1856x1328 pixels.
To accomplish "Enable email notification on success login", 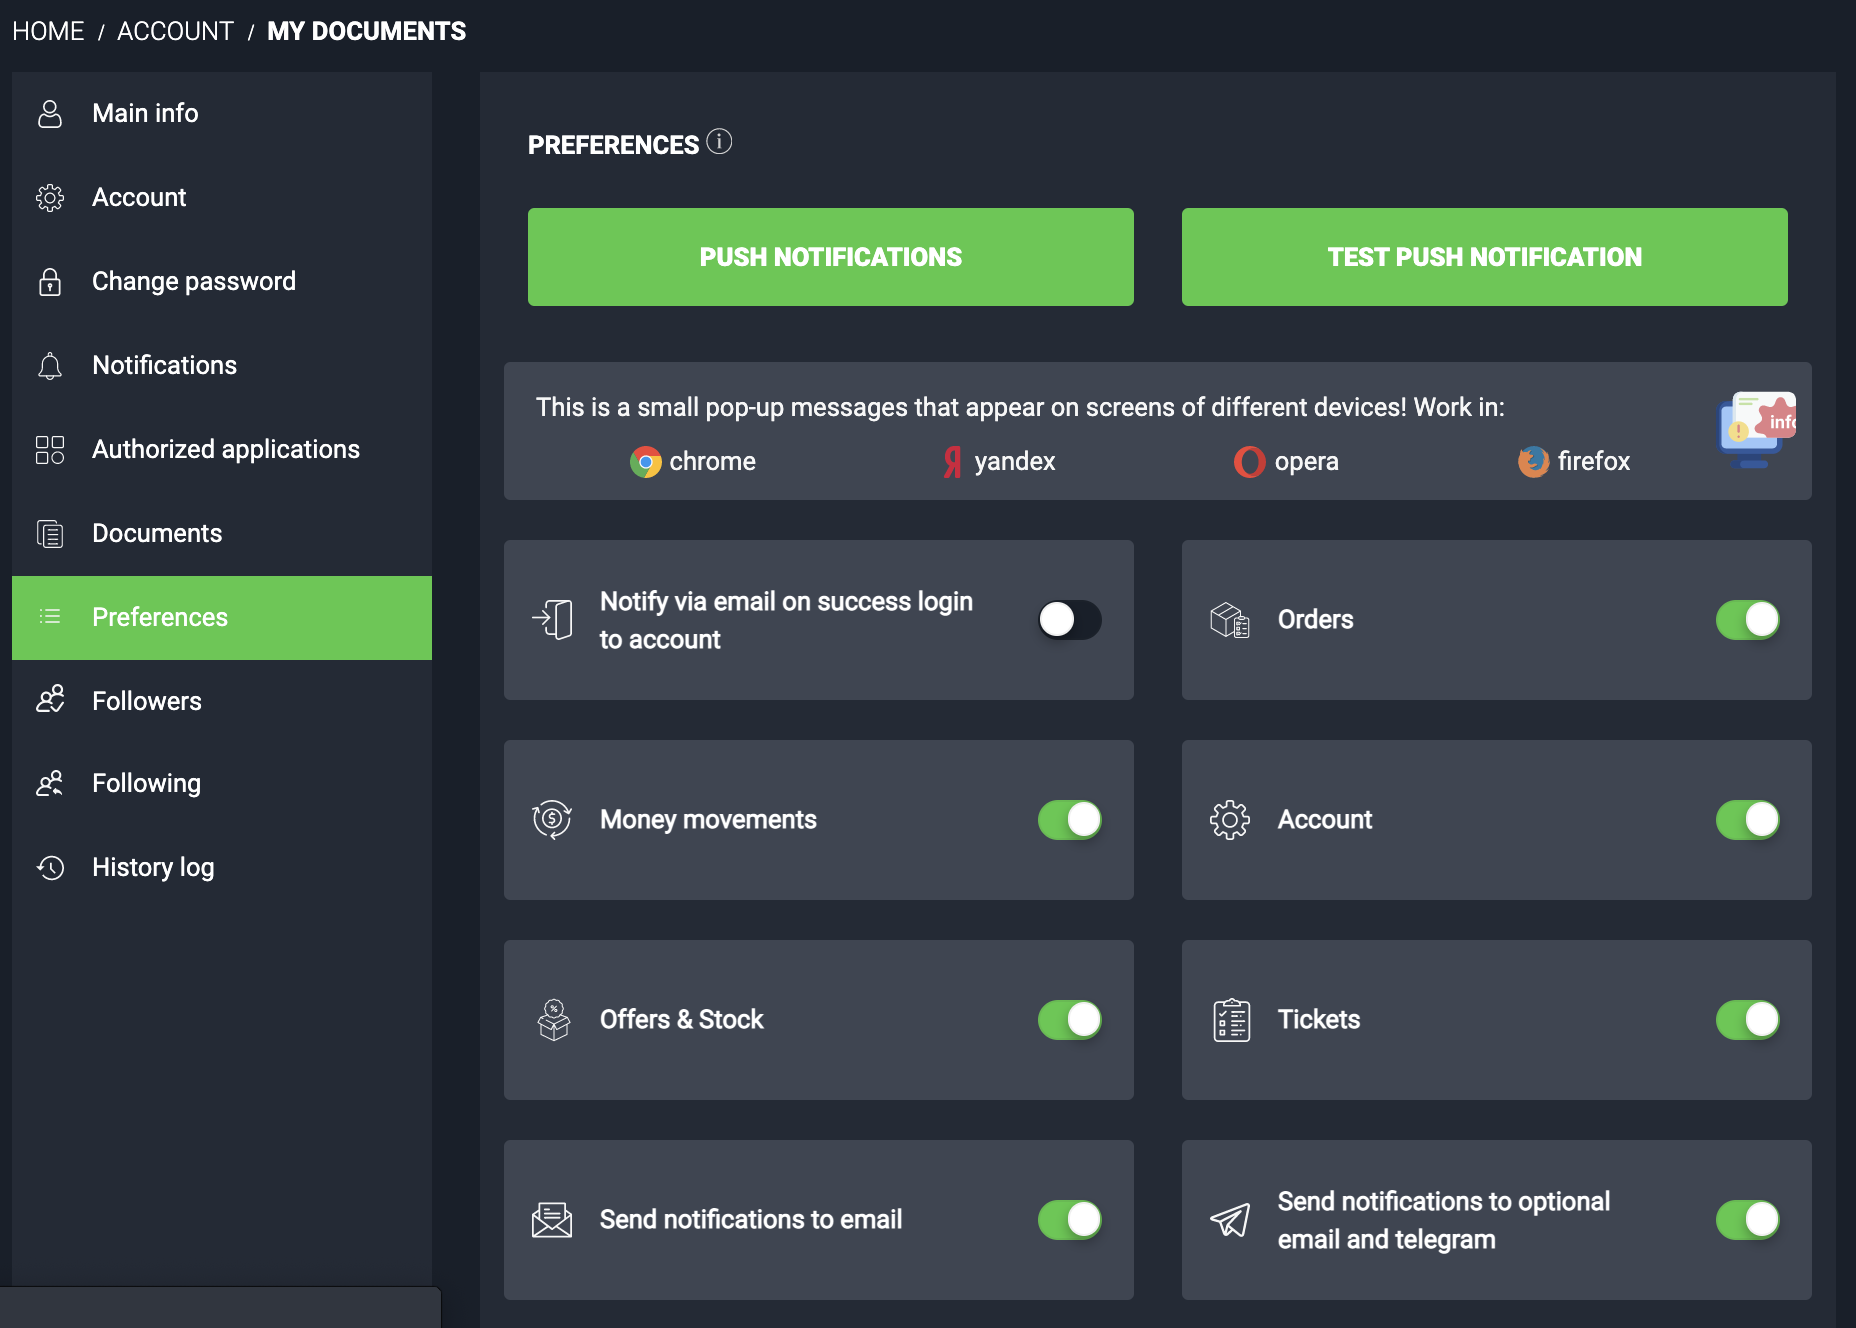I will (x=1069, y=620).
